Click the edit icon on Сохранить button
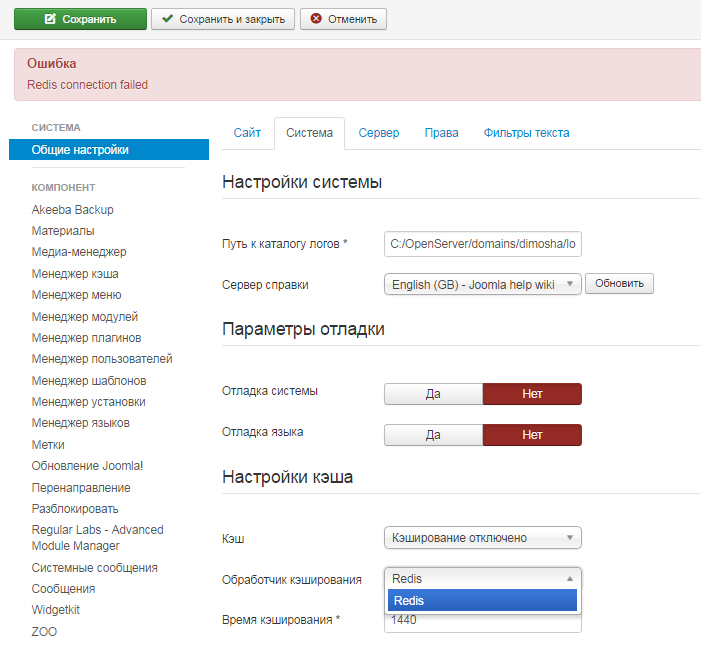The height and width of the screenshot is (649, 701). tap(49, 19)
